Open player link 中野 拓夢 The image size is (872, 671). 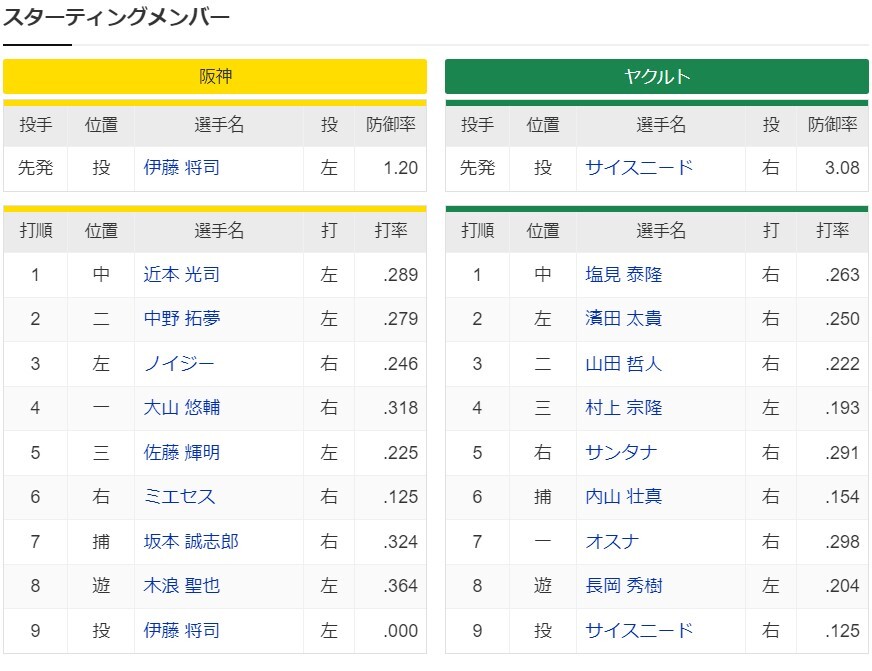181,319
